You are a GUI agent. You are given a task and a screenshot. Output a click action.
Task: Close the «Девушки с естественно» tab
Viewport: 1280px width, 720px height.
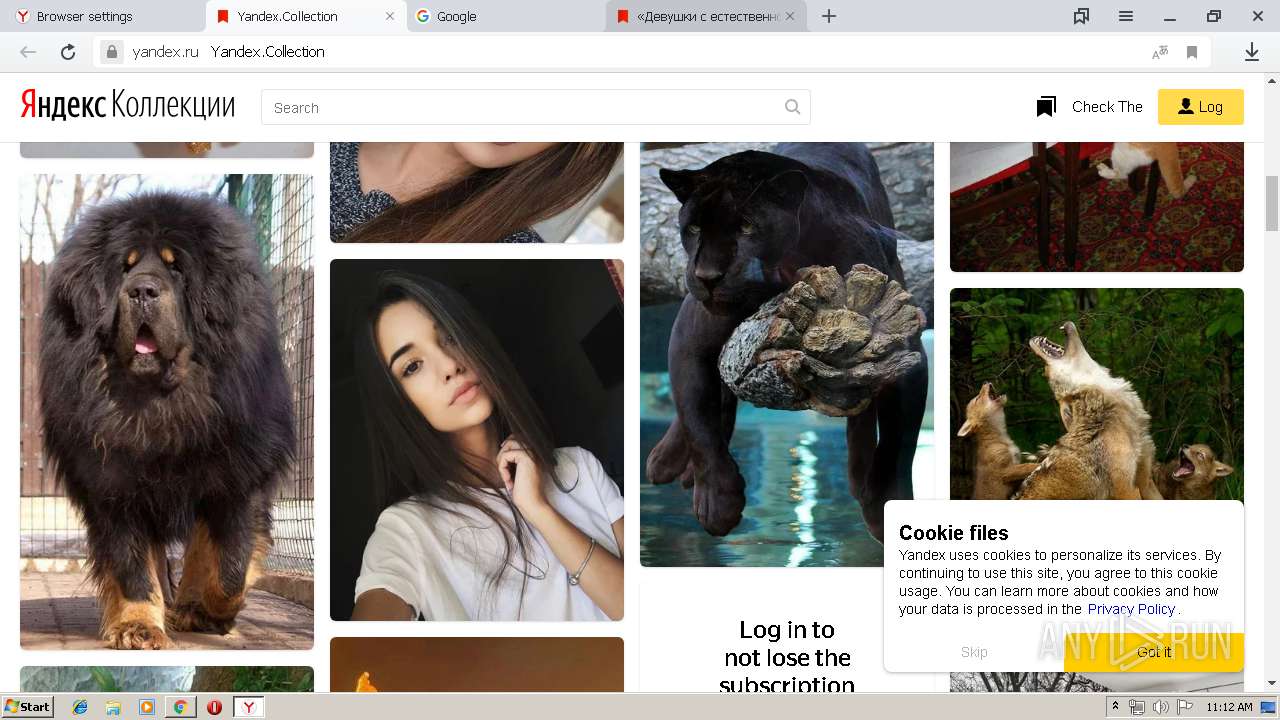coord(790,16)
